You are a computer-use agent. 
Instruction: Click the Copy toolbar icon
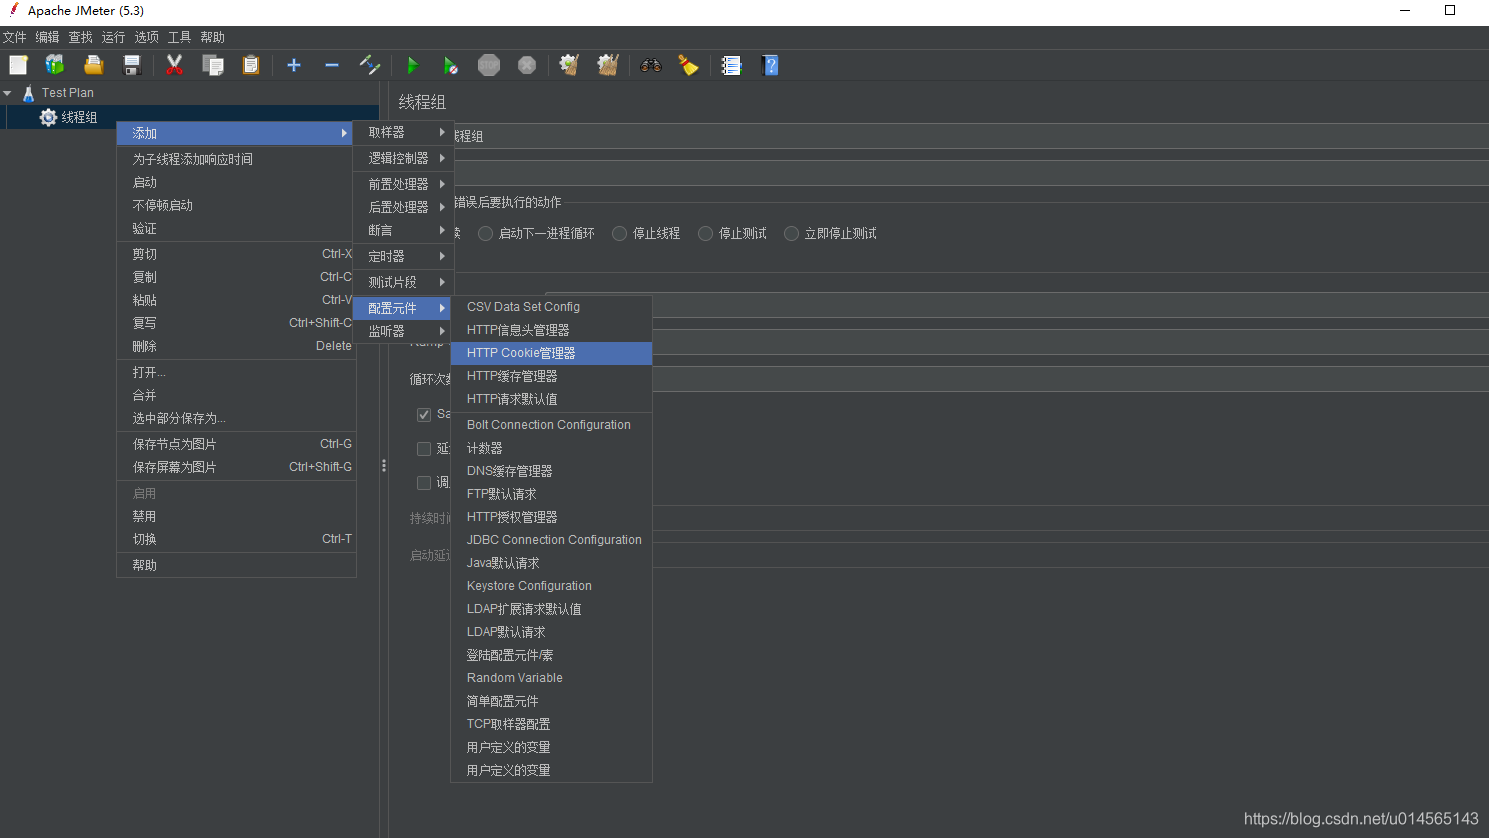click(x=212, y=65)
